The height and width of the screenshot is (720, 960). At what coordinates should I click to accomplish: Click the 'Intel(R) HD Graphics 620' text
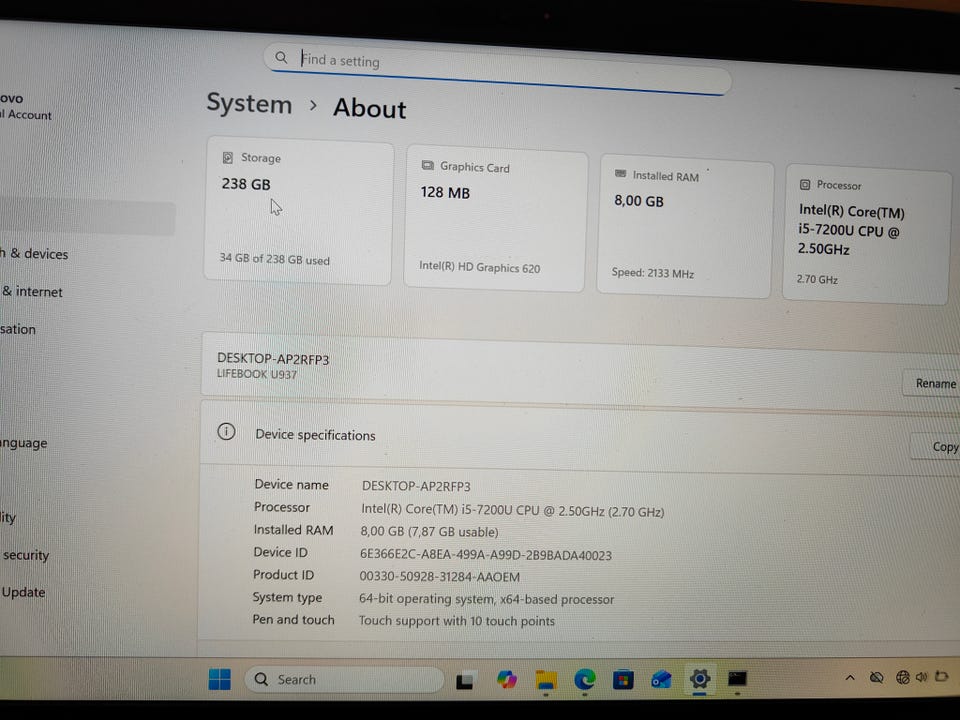pyautogui.click(x=479, y=267)
